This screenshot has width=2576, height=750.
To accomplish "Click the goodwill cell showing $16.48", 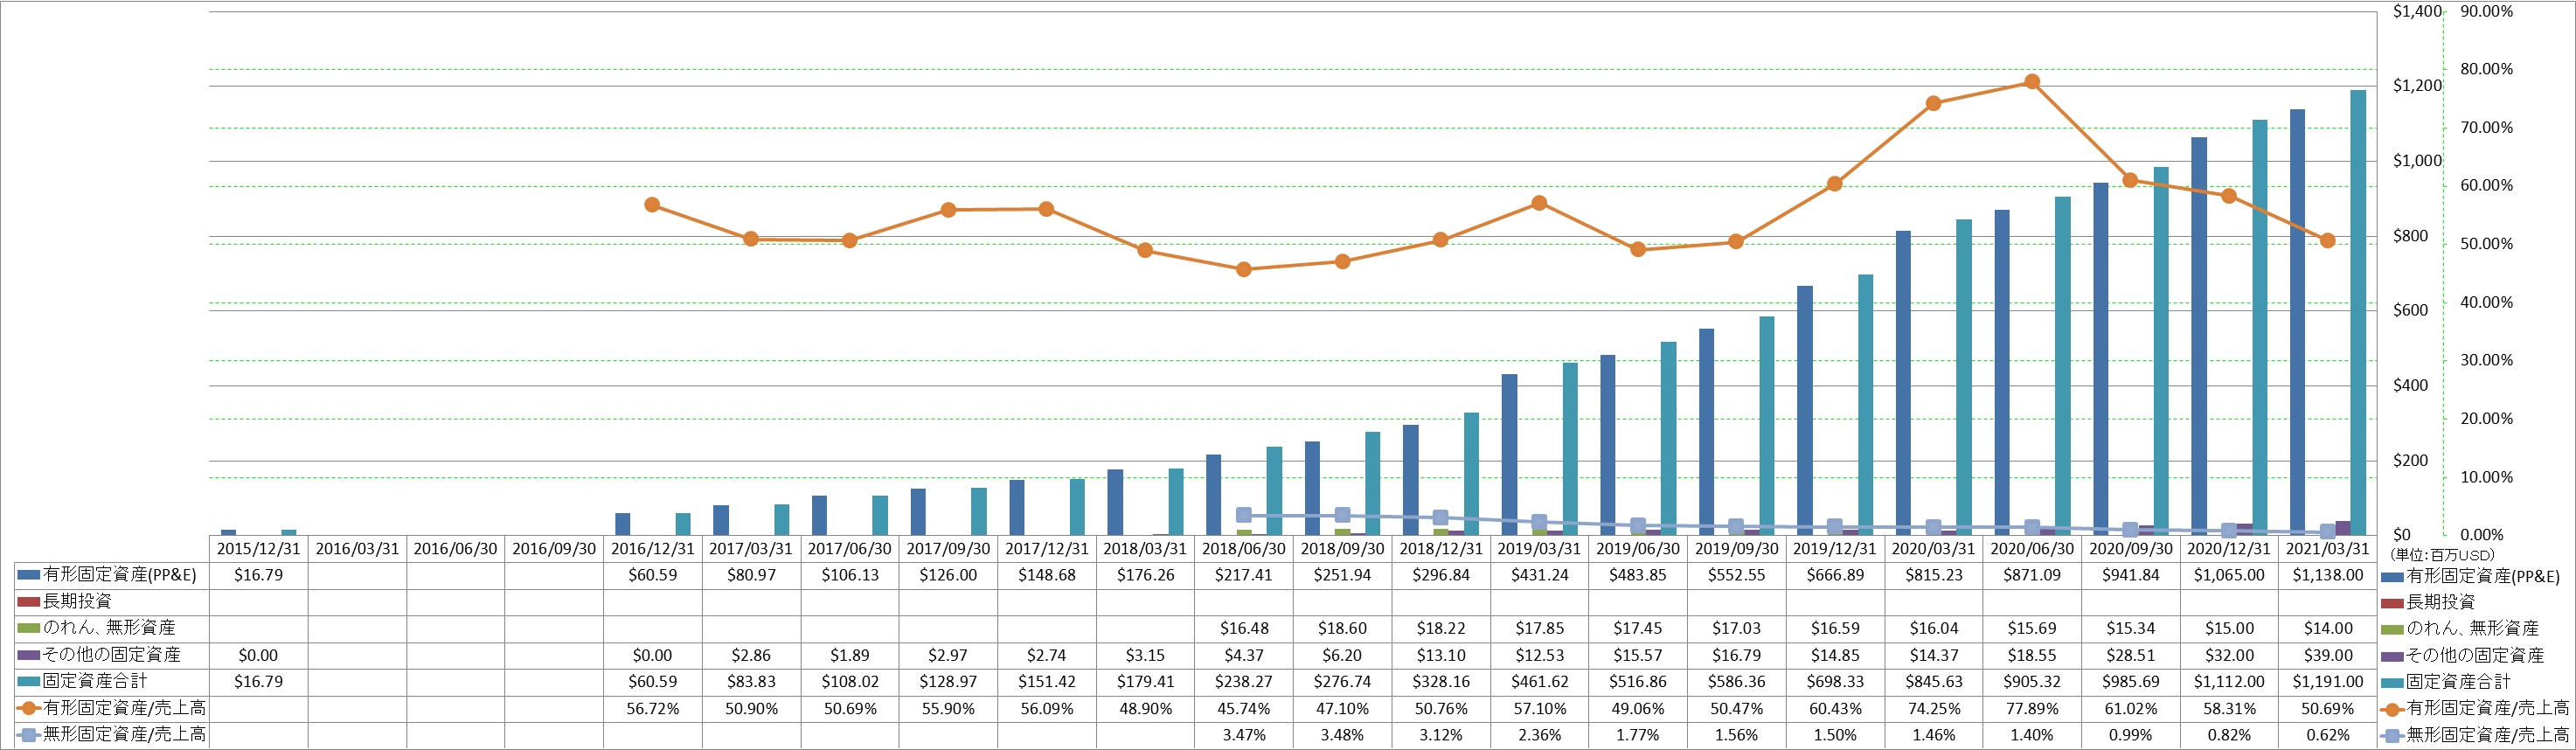I will [x=1244, y=629].
